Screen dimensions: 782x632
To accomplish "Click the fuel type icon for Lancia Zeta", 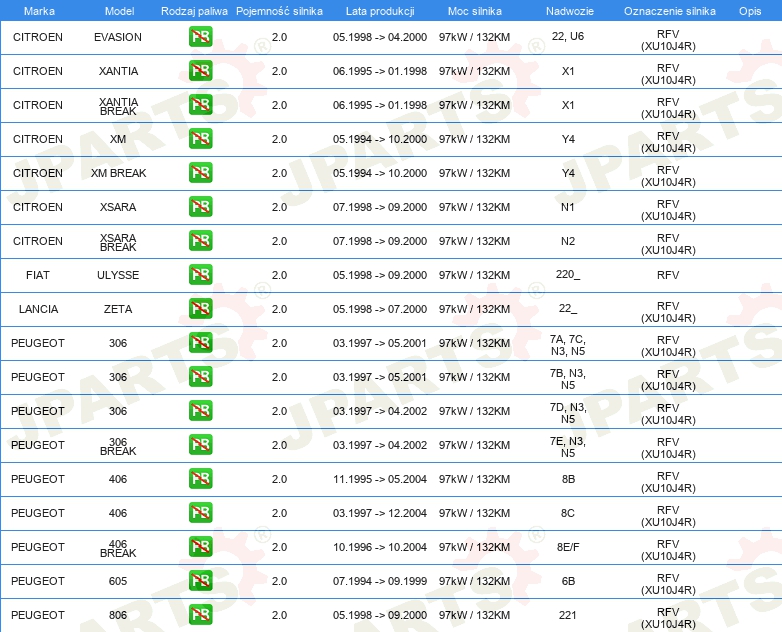I will click(x=200, y=308).
